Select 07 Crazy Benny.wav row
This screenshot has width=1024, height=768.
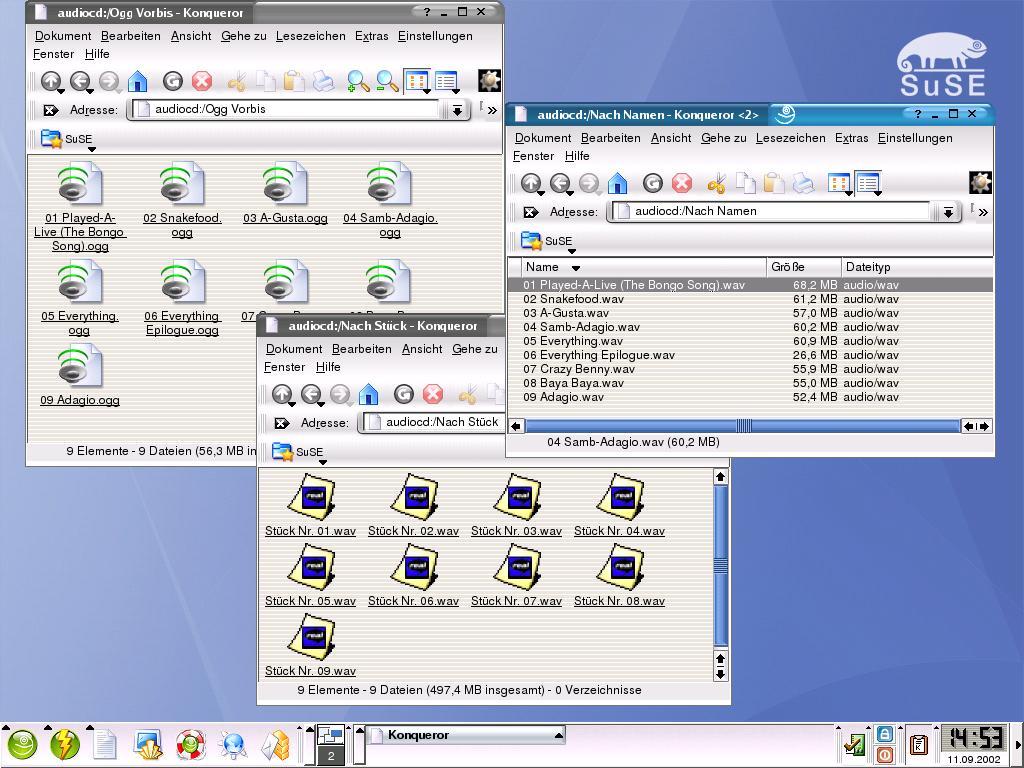pos(751,369)
